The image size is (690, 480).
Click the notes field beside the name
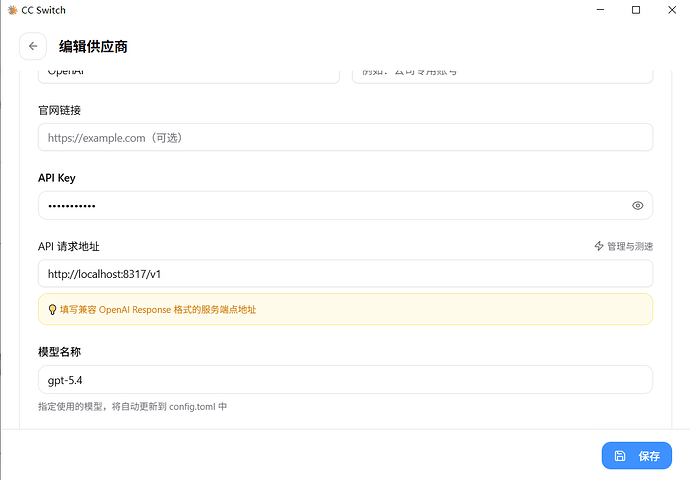[x=503, y=76]
